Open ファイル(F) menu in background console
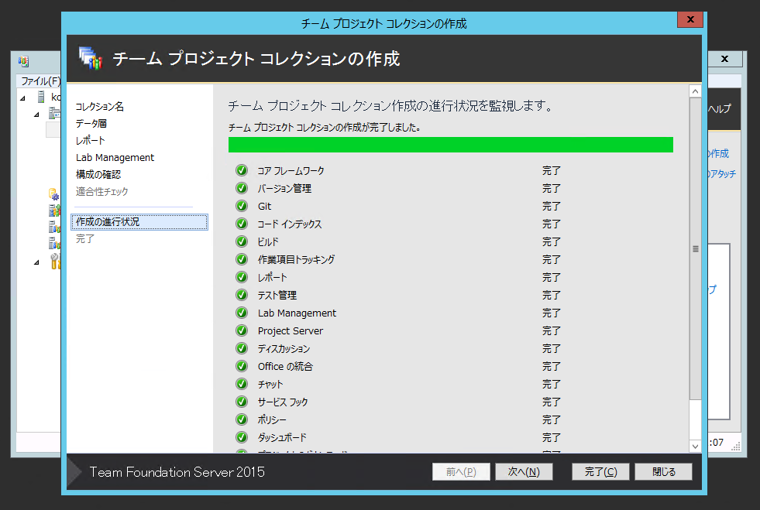Image resolution: width=760 pixels, height=510 pixels. (x=41, y=80)
